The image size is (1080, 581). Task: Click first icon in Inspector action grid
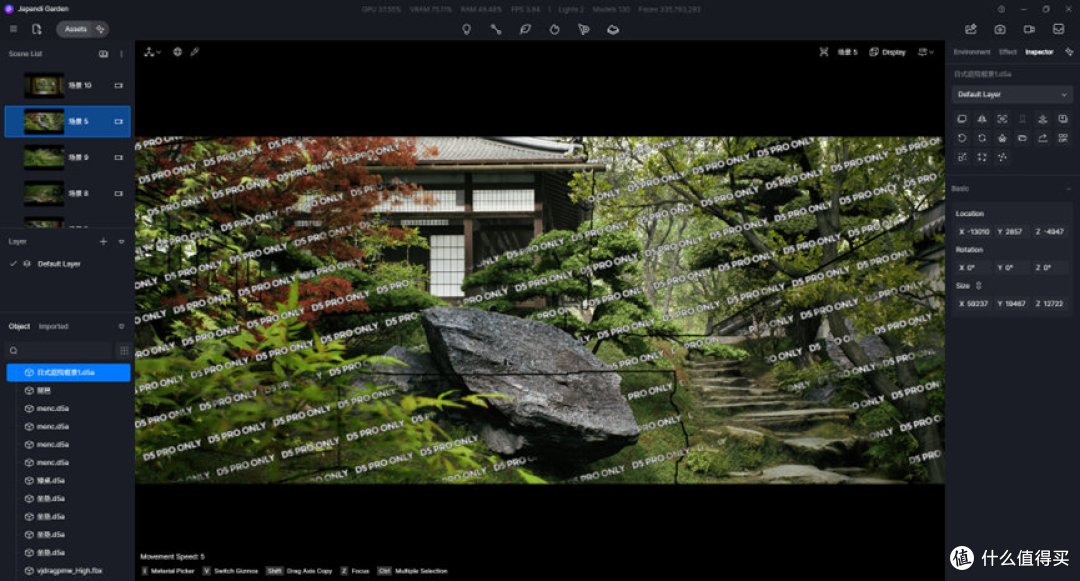coord(962,119)
